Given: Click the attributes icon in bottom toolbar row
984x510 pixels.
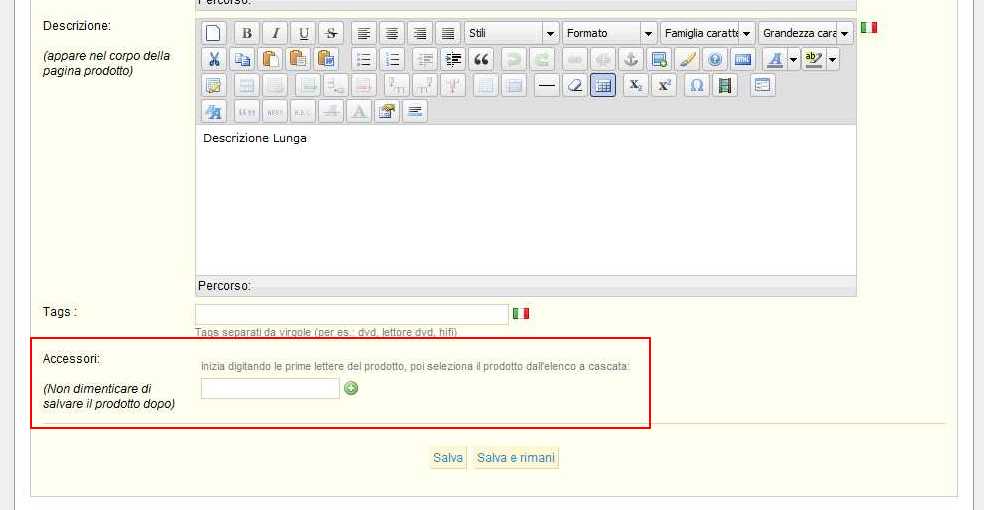Looking at the screenshot, I should click(387, 112).
